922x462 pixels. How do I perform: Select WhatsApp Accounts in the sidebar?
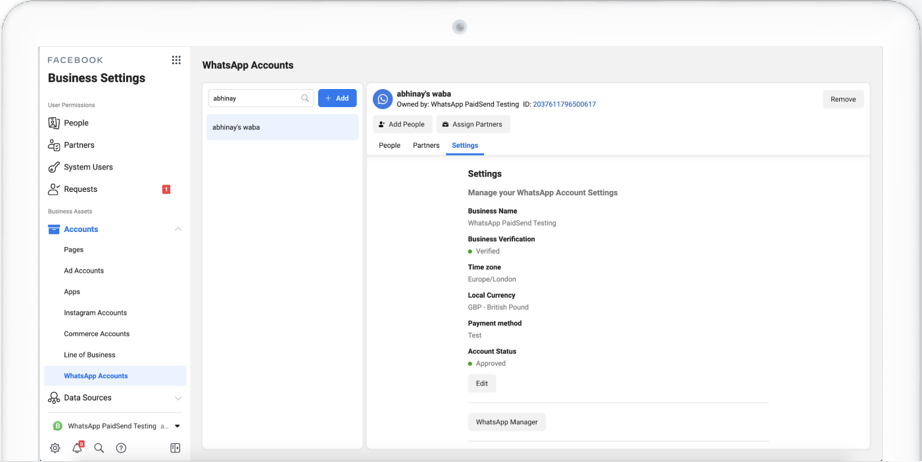[115, 376]
